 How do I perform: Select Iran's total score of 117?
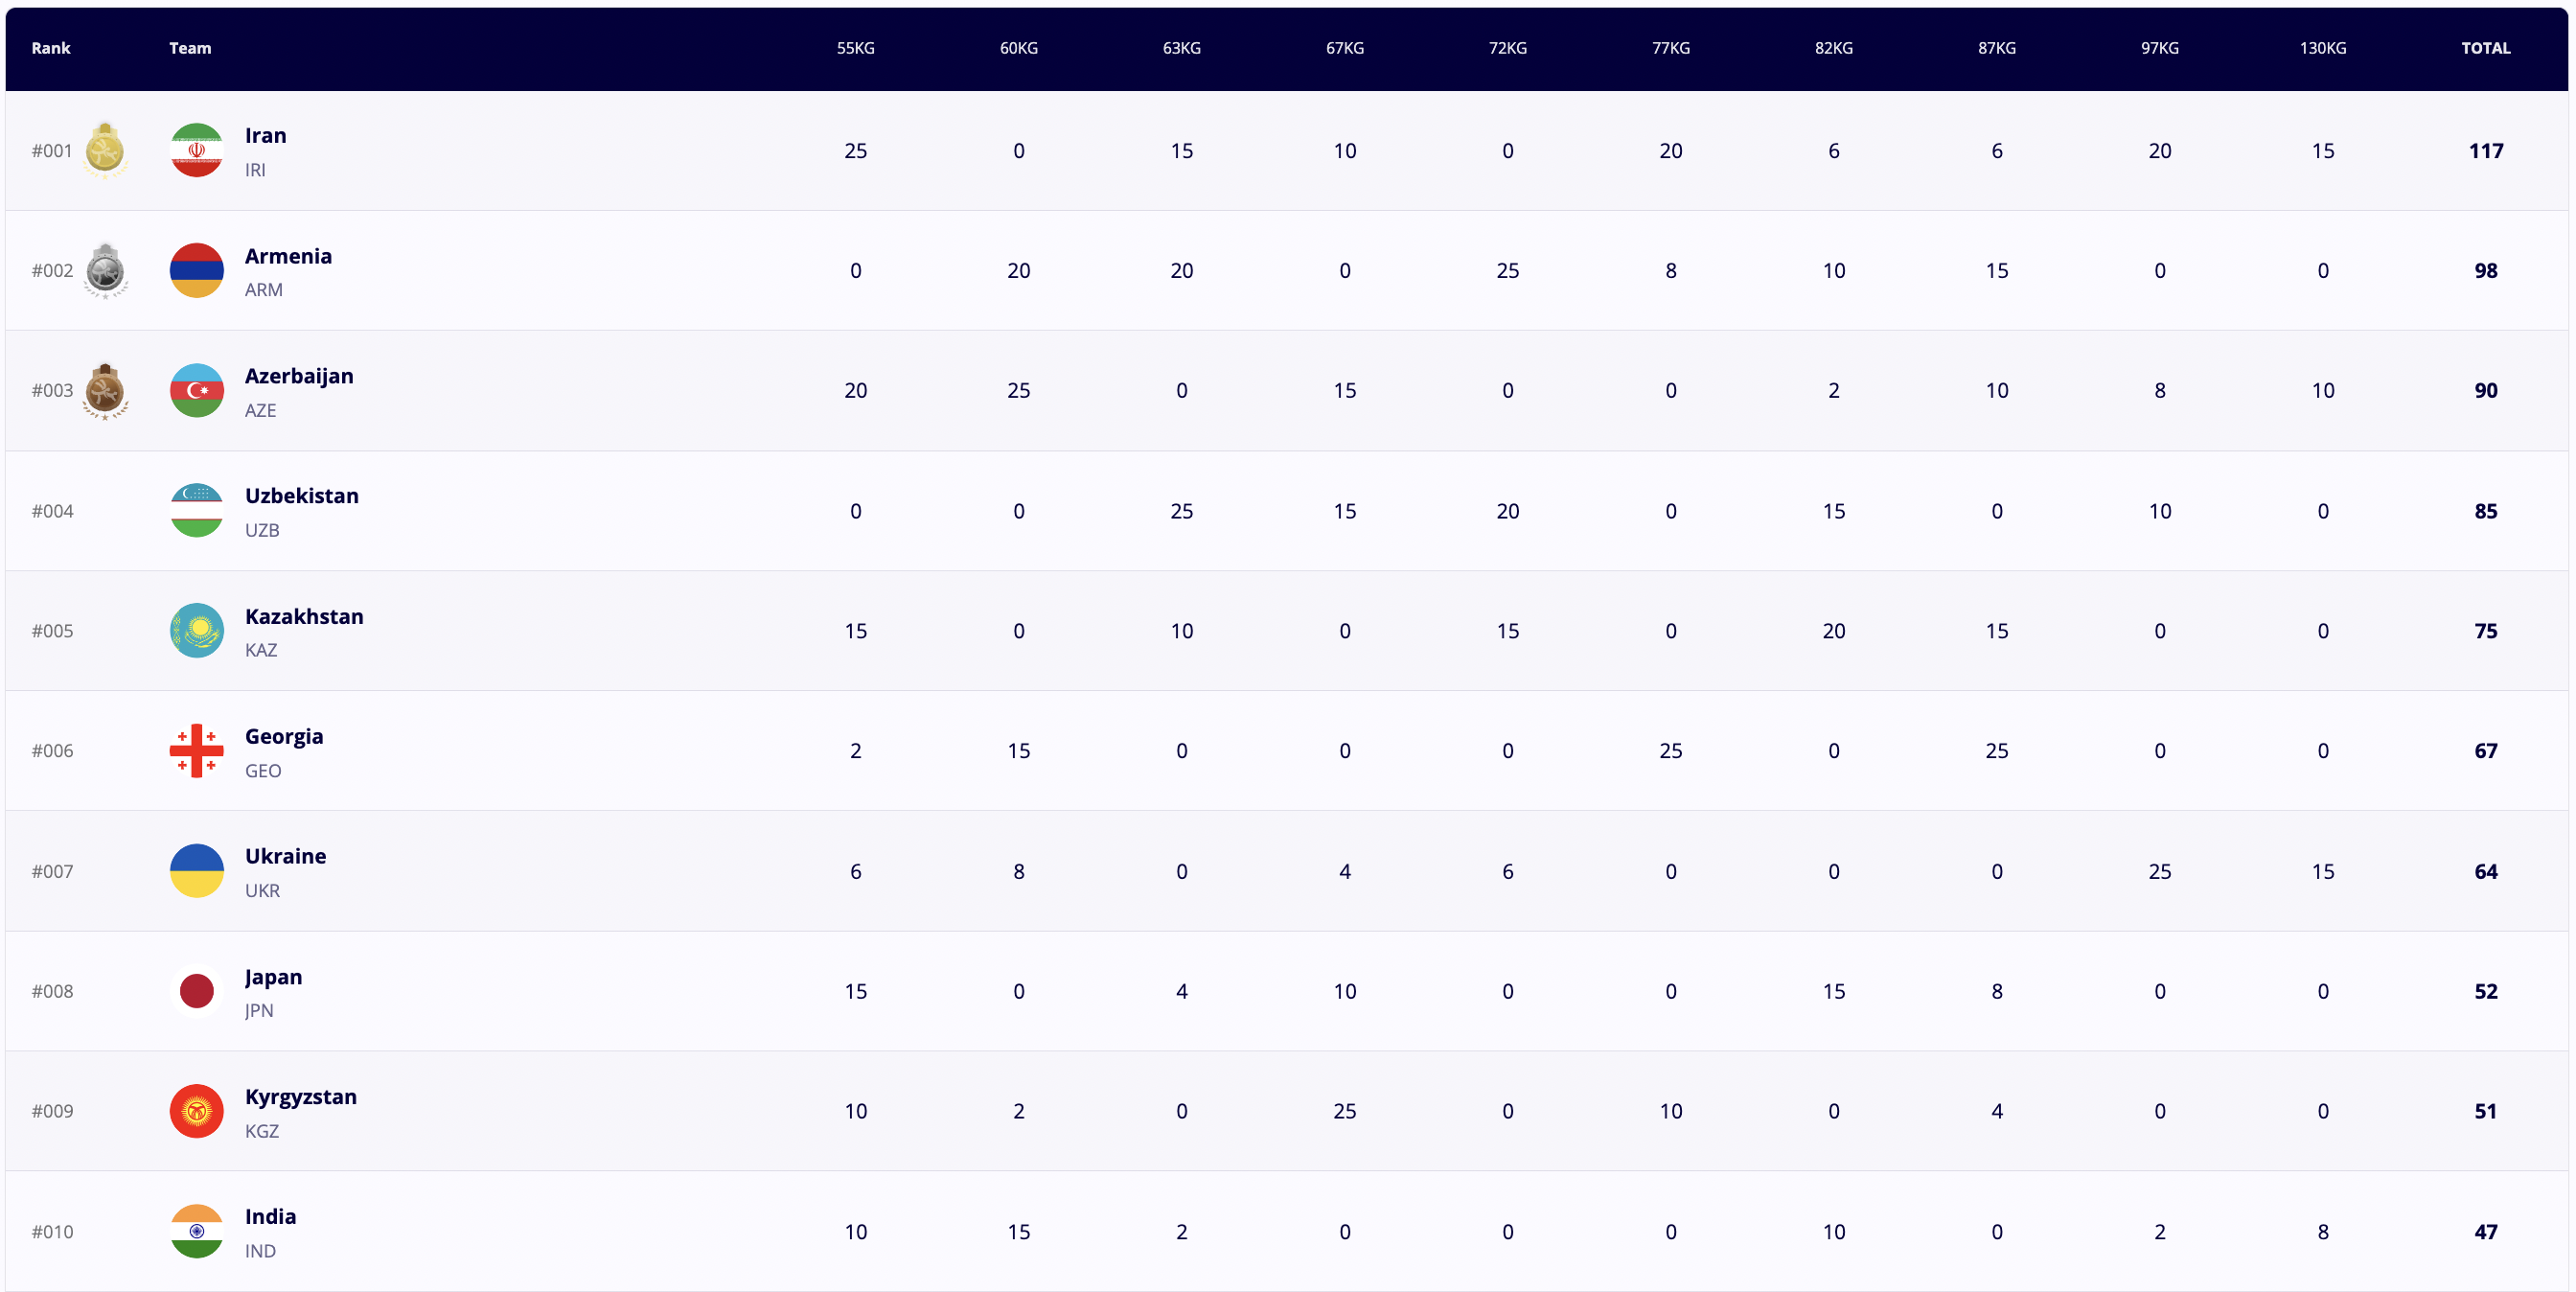pos(2485,151)
